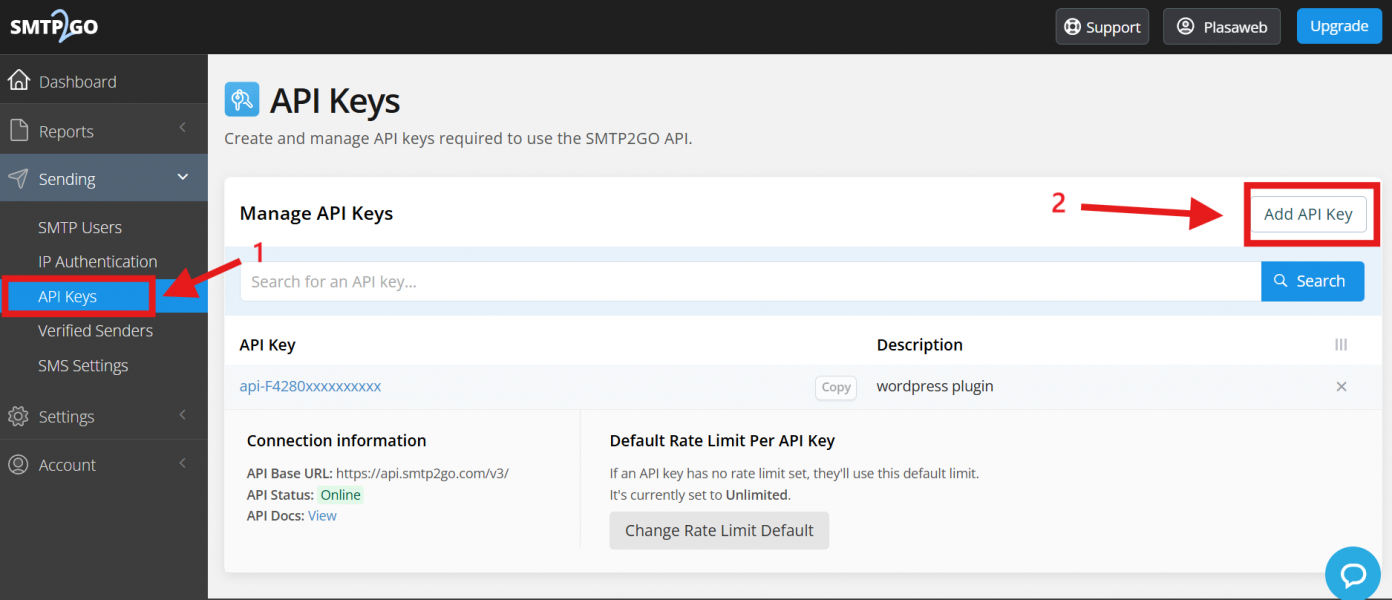Screen dimensions: 1392x600
Task: Click the user avatar icon beside Plasaweb
Action: pos(1186,27)
